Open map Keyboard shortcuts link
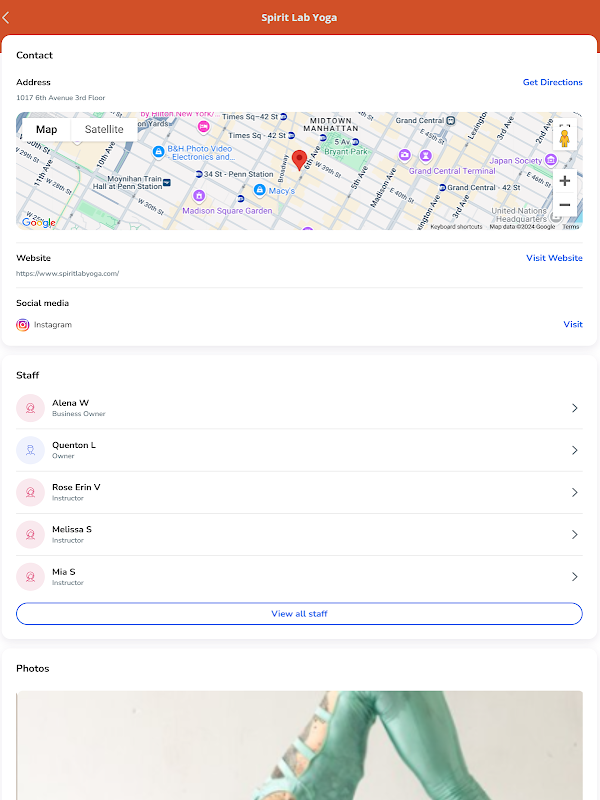This screenshot has height=800, width=600. 456,227
